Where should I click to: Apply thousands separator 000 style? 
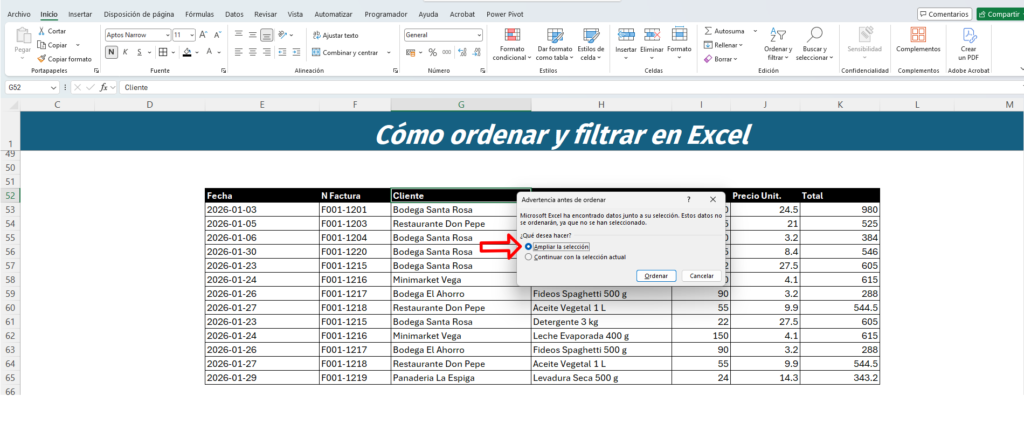447,52
